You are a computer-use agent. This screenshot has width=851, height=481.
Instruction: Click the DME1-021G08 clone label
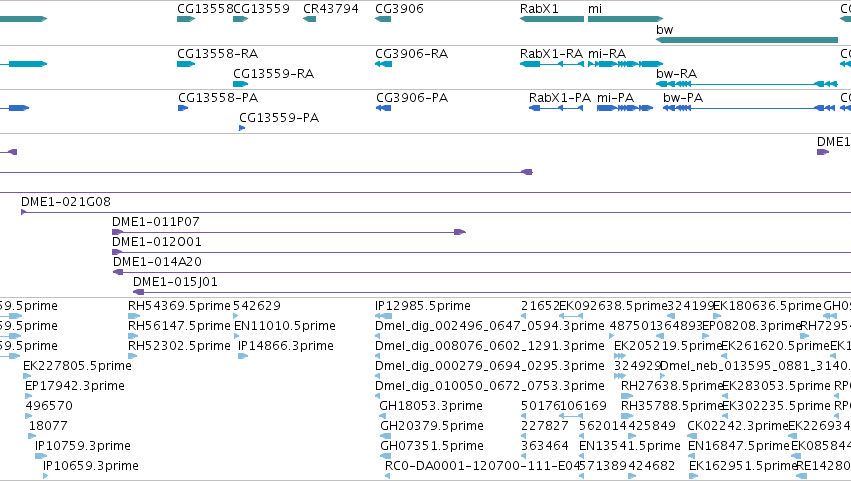66,202
